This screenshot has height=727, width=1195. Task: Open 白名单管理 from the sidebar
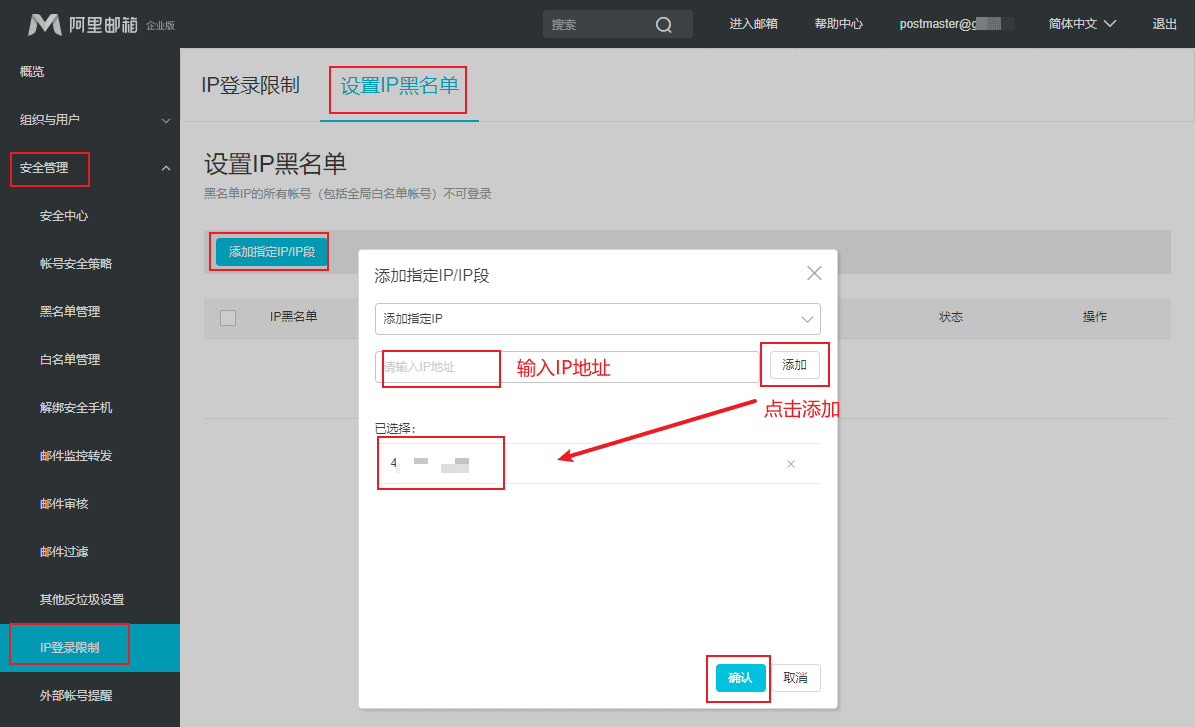pos(70,359)
